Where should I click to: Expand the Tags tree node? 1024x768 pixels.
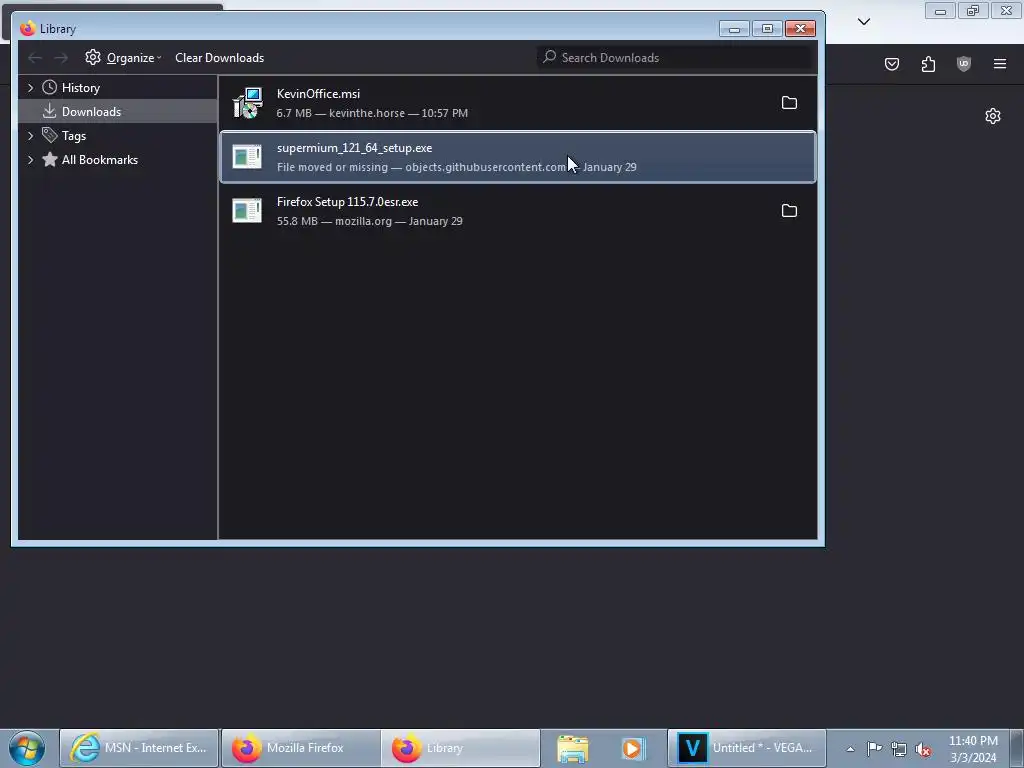[30, 136]
